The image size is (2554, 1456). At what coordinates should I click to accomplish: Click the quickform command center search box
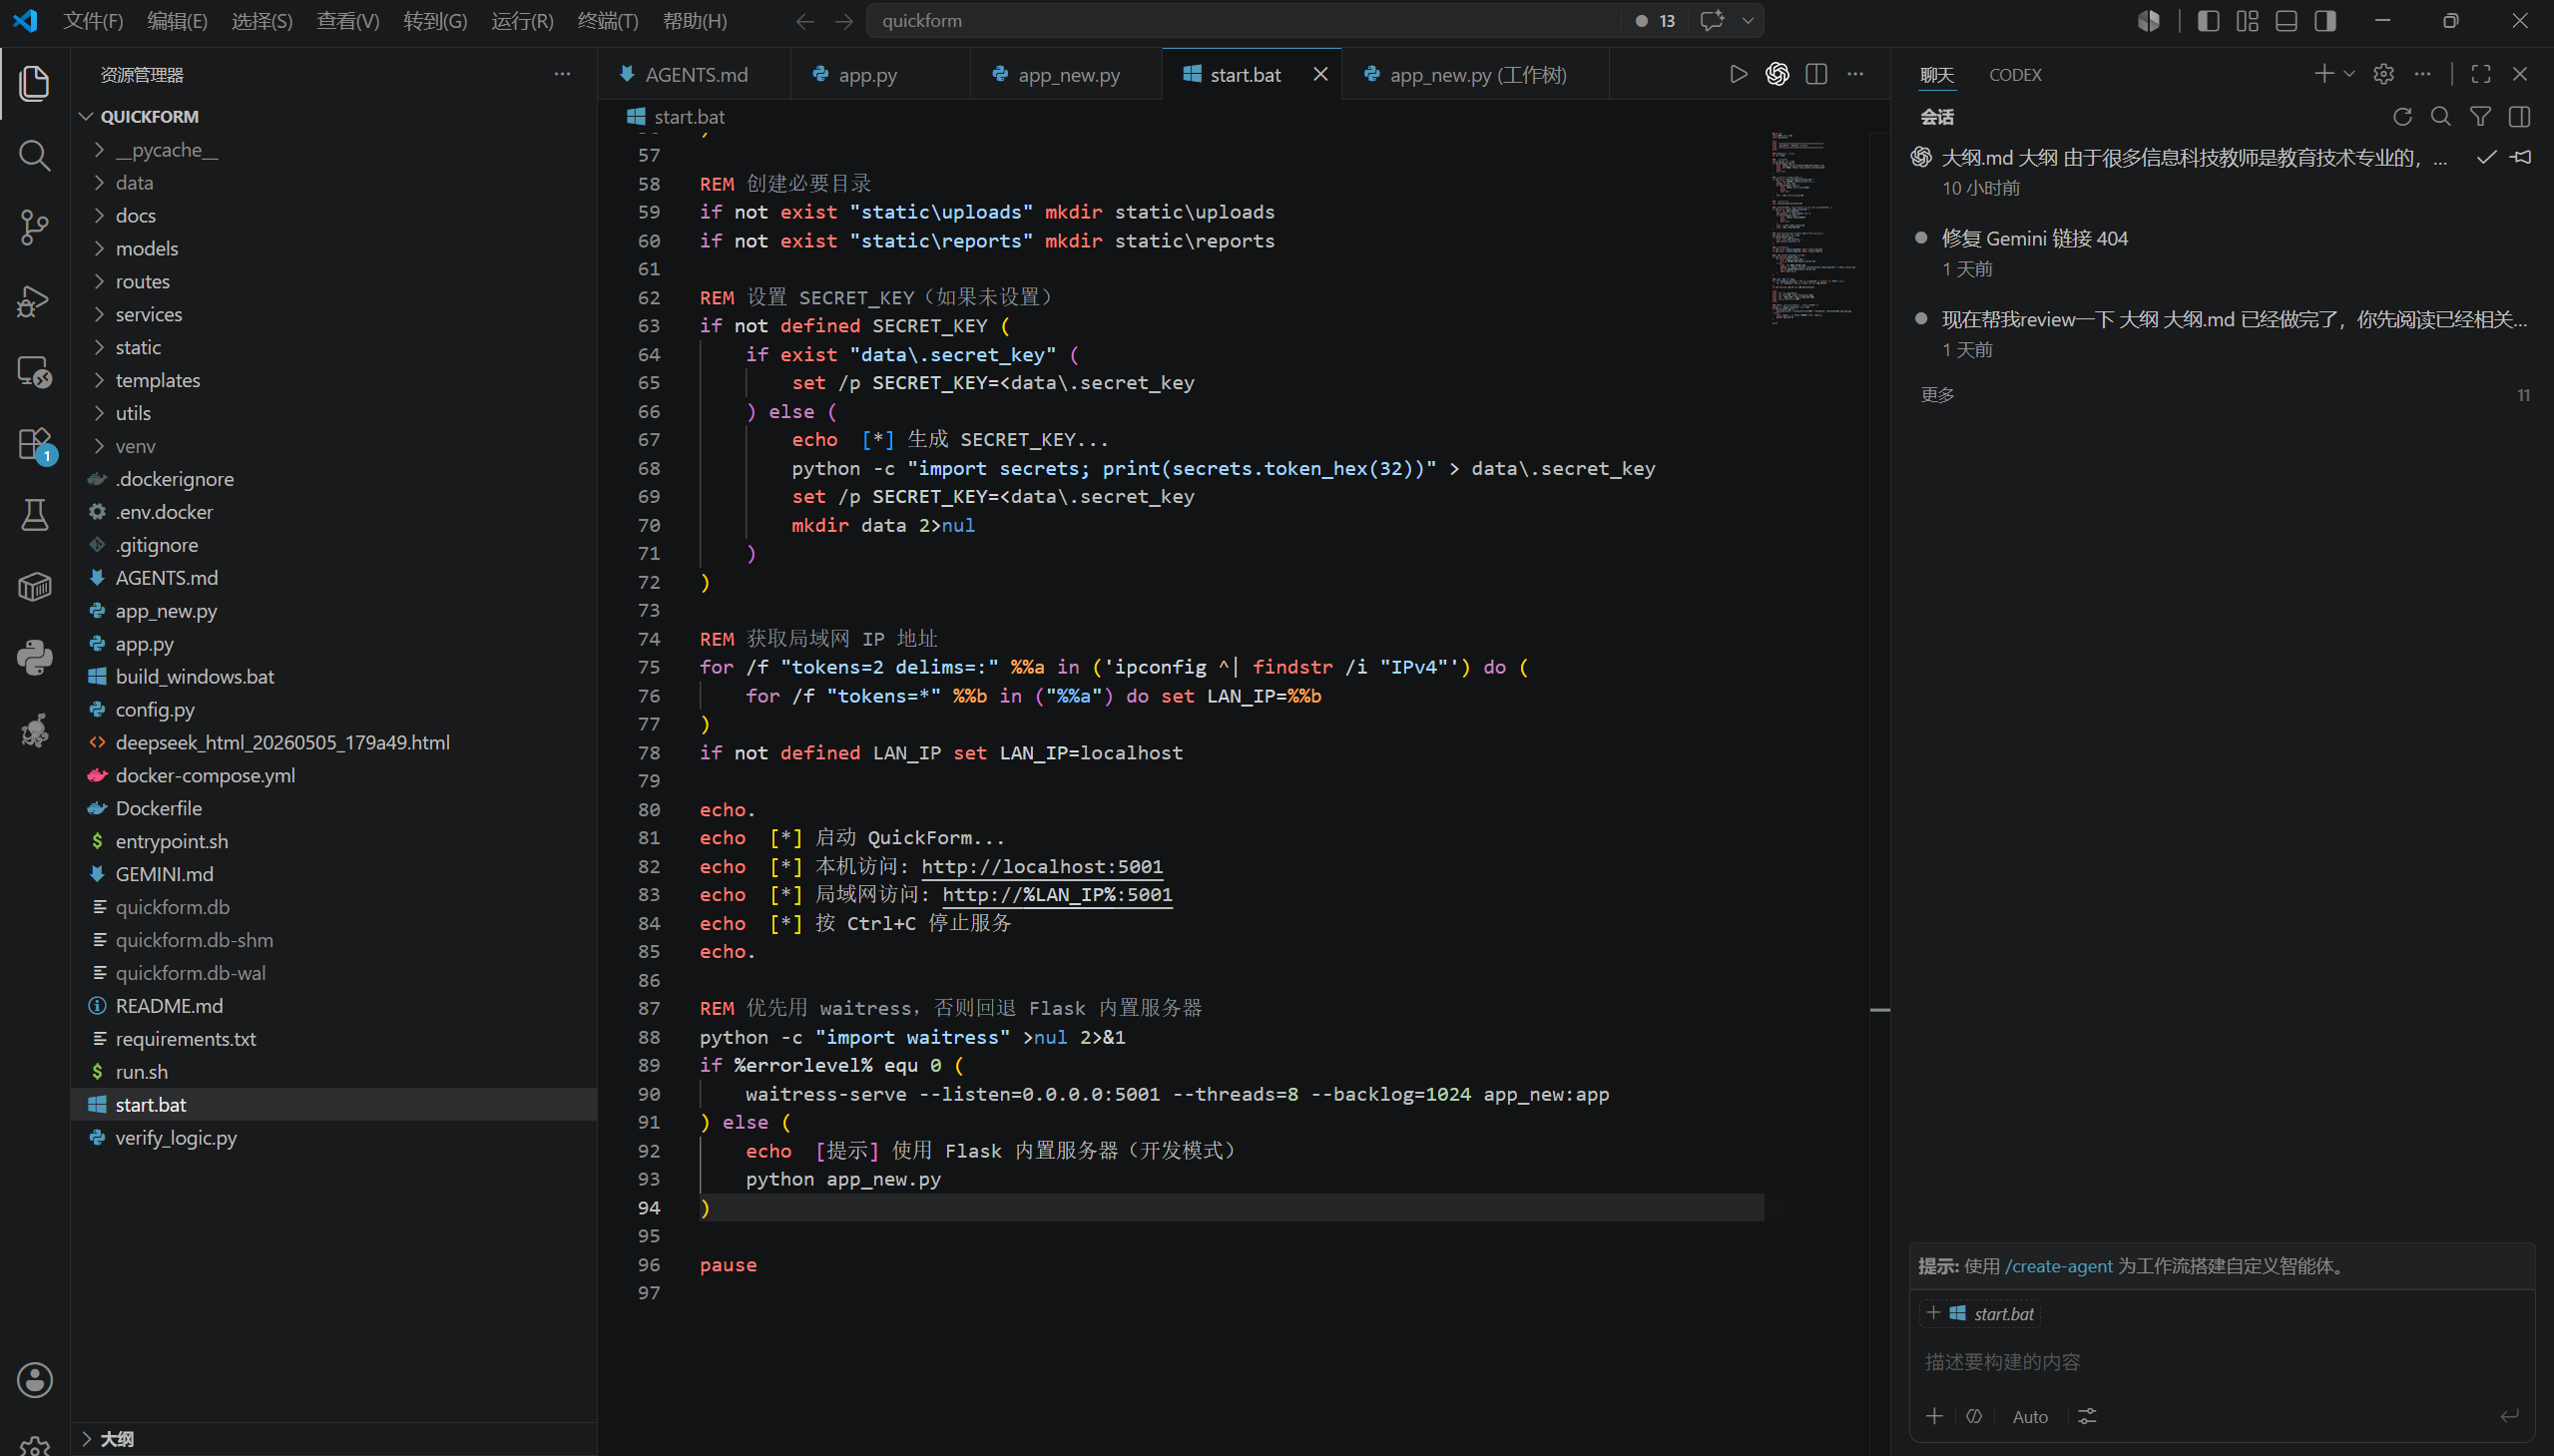point(1245,21)
